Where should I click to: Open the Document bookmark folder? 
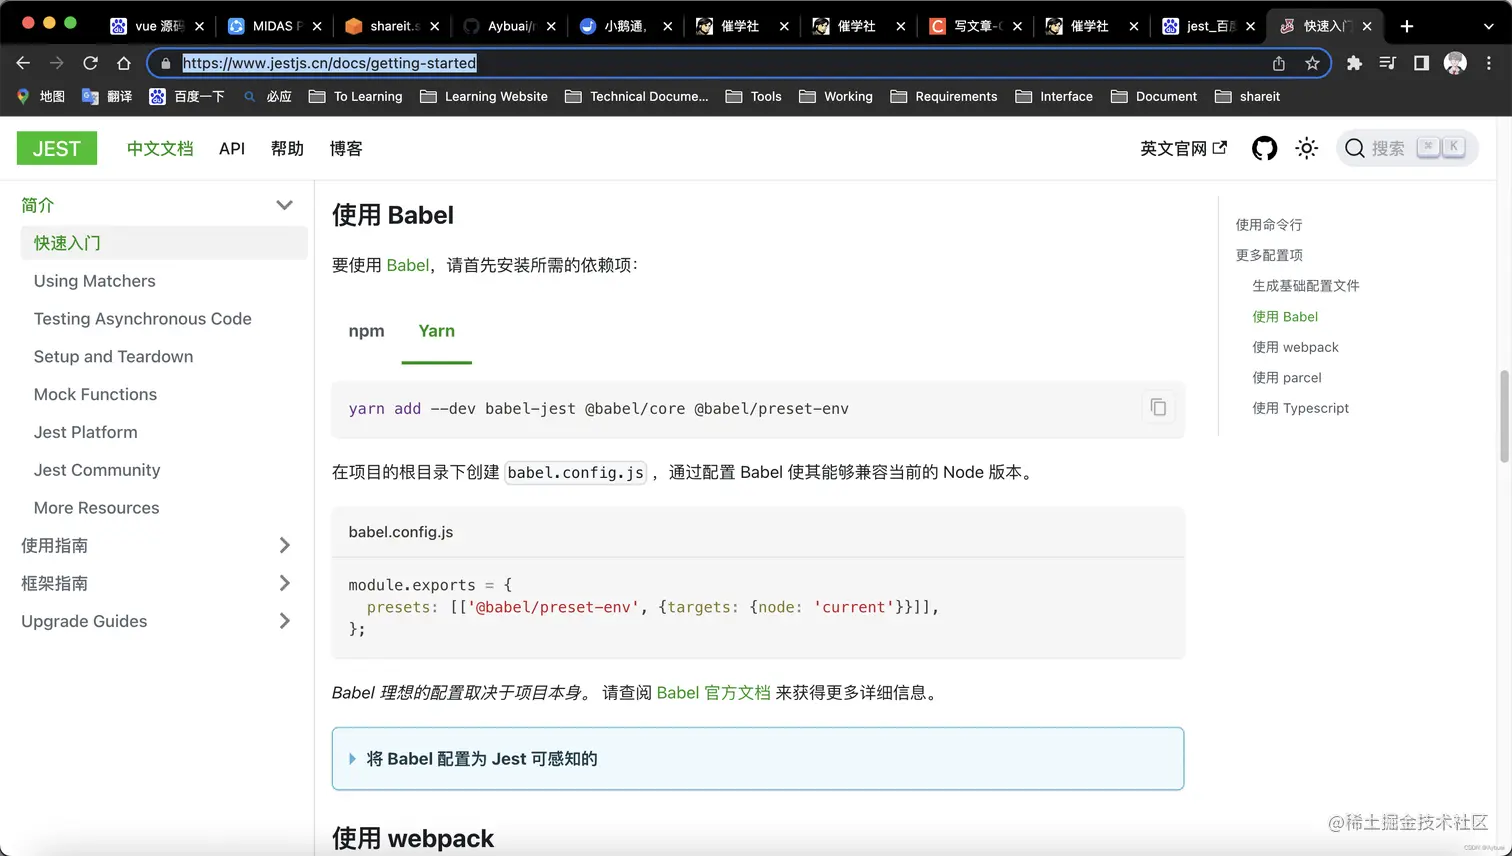coord(1153,96)
